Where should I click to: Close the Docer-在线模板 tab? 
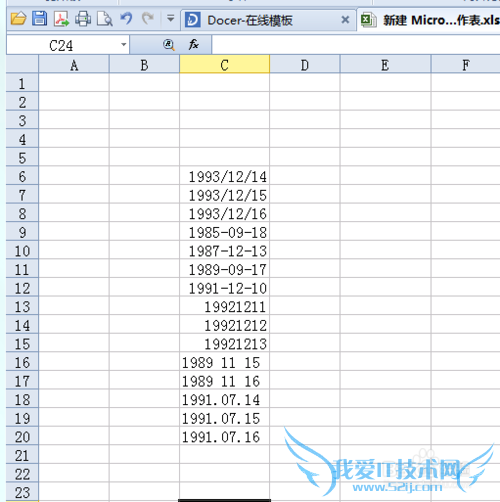pyautogui.click(x=345, y=20)
